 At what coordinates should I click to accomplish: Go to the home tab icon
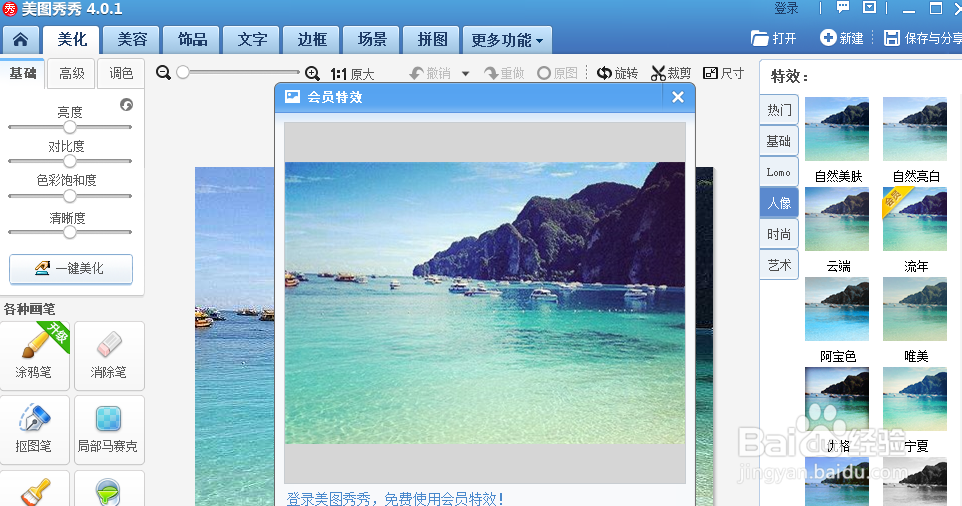point(20,40)
